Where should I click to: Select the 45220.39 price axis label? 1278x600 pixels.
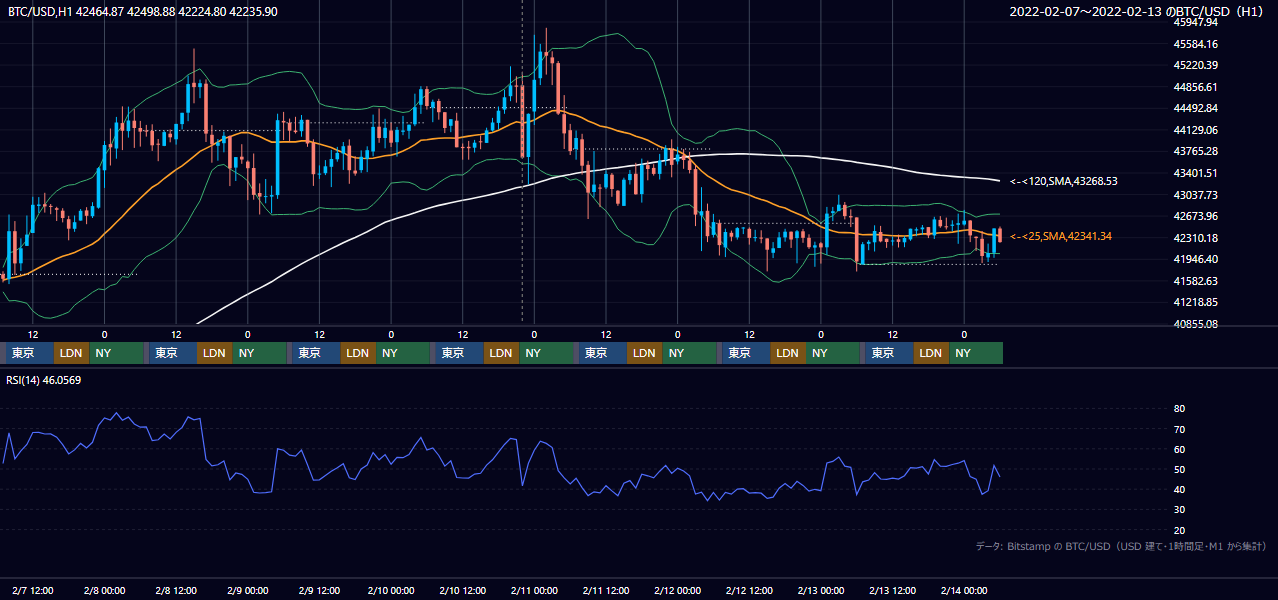pos(1196,65)
